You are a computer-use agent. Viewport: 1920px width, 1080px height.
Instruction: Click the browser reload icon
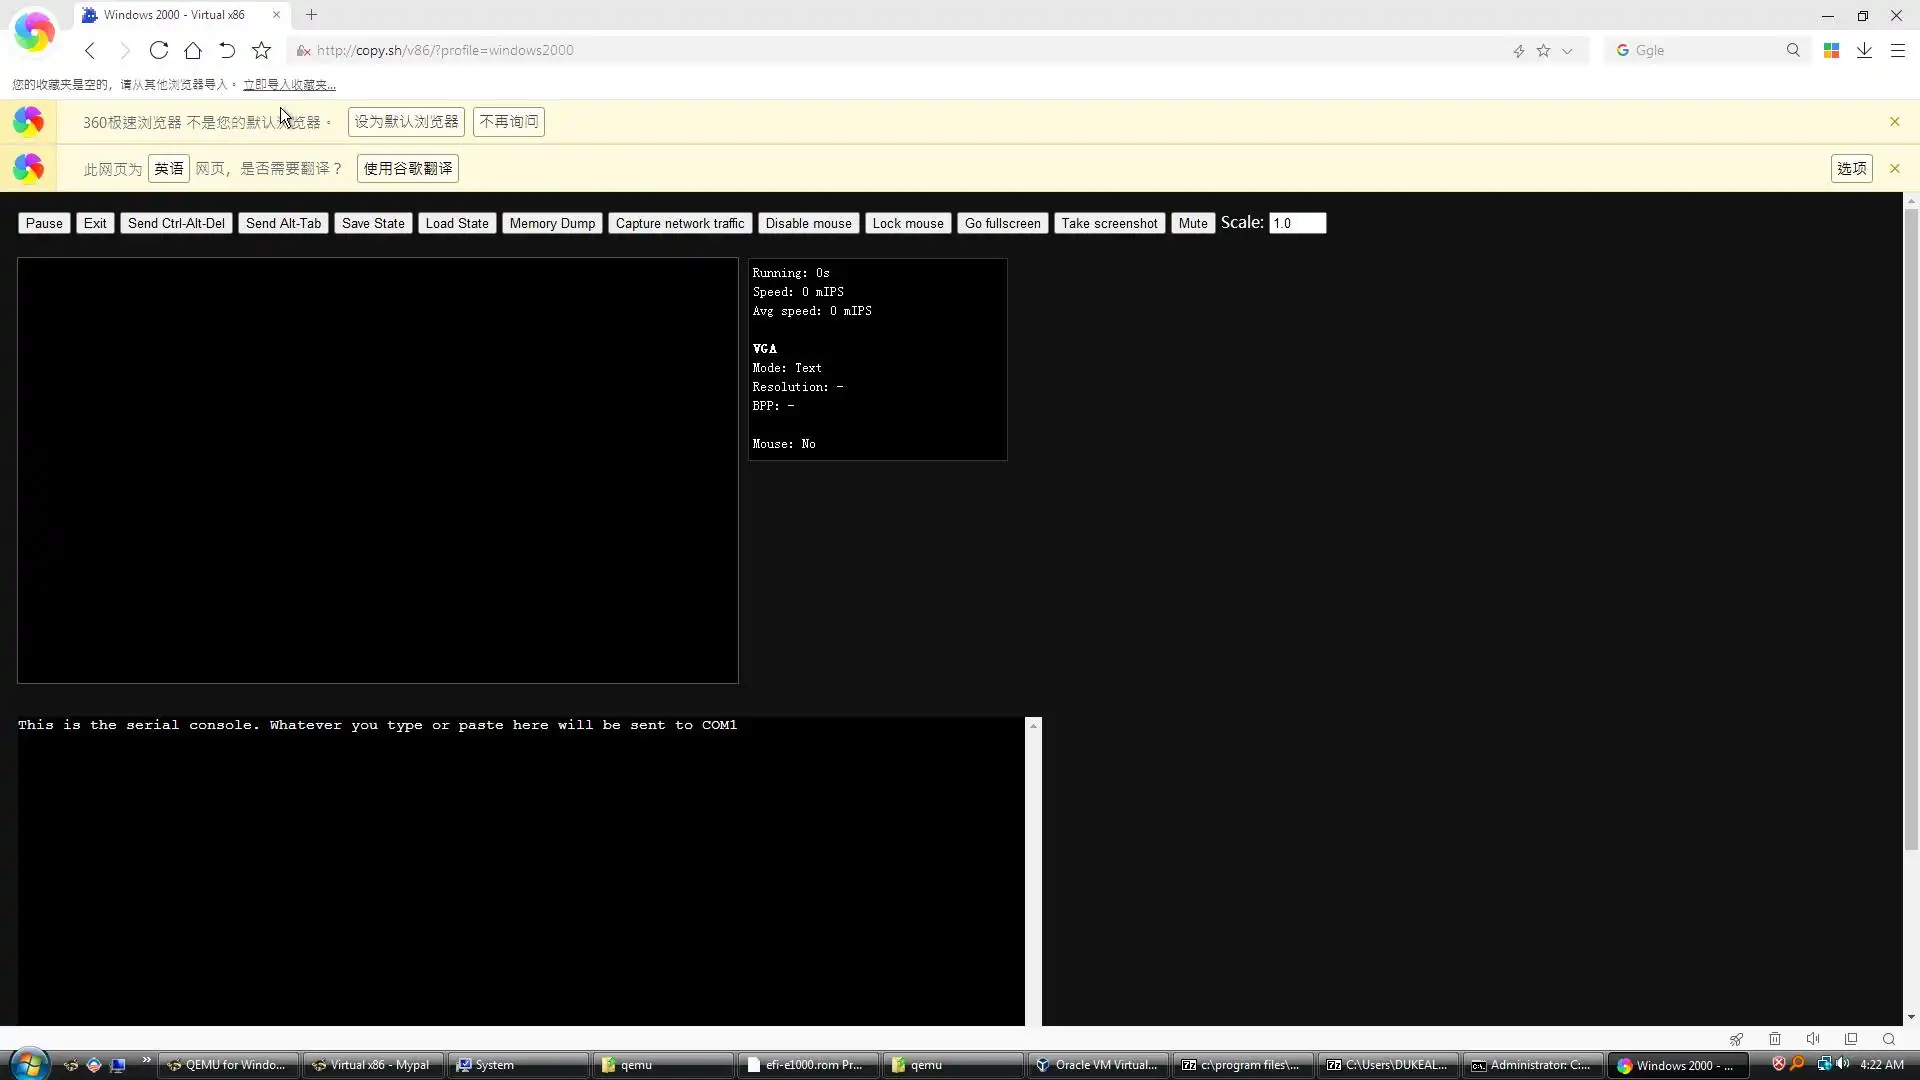tap(158, 50)
